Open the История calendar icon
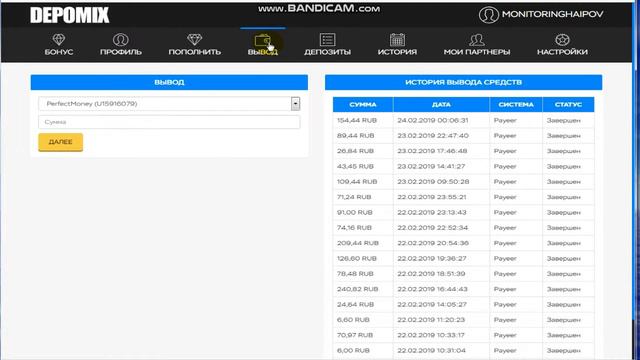 tap(397, 40)
